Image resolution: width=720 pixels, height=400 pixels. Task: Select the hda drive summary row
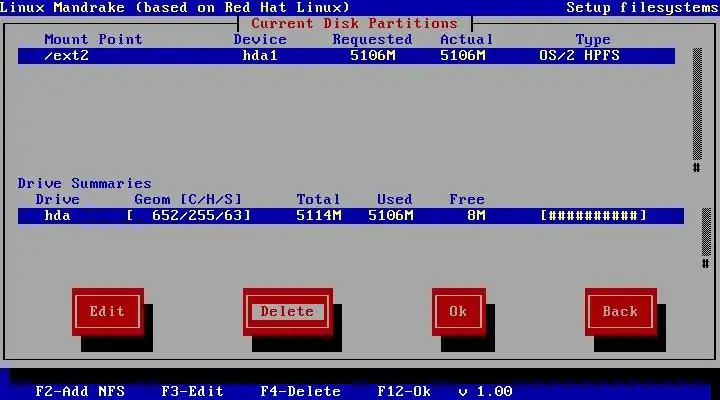[351, 216]
